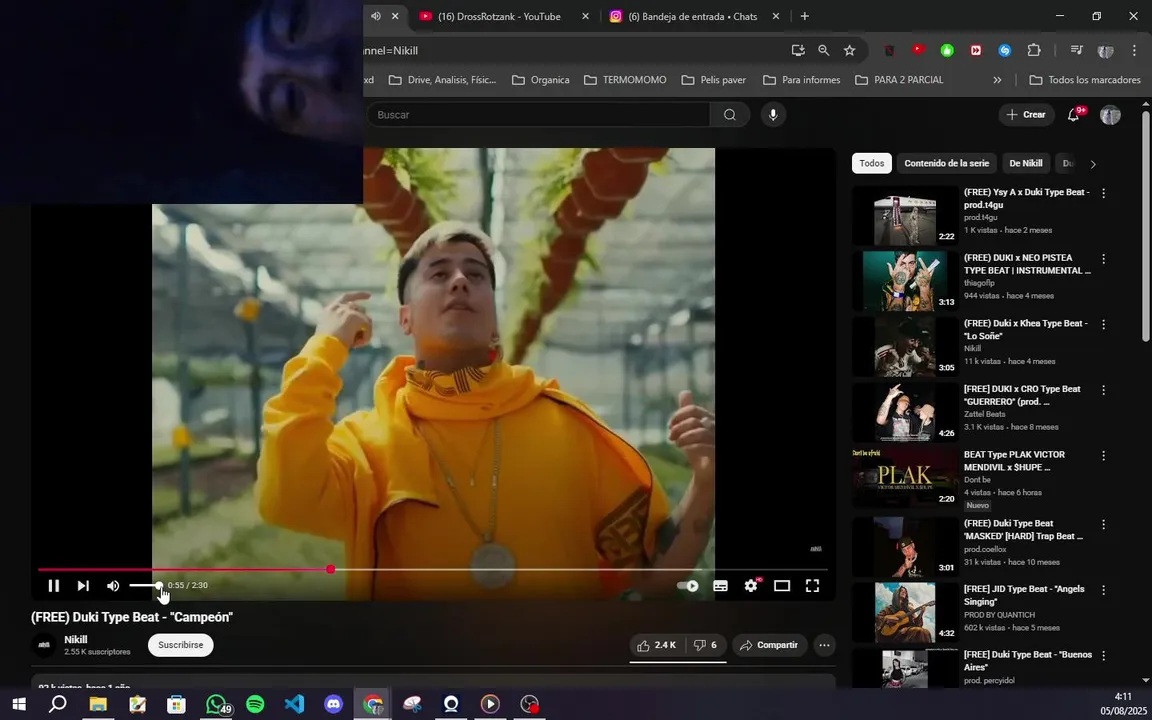1152x720 pixels.
Task: Open menu for MASKED Trap Beat video
Action: (1104, 525)
